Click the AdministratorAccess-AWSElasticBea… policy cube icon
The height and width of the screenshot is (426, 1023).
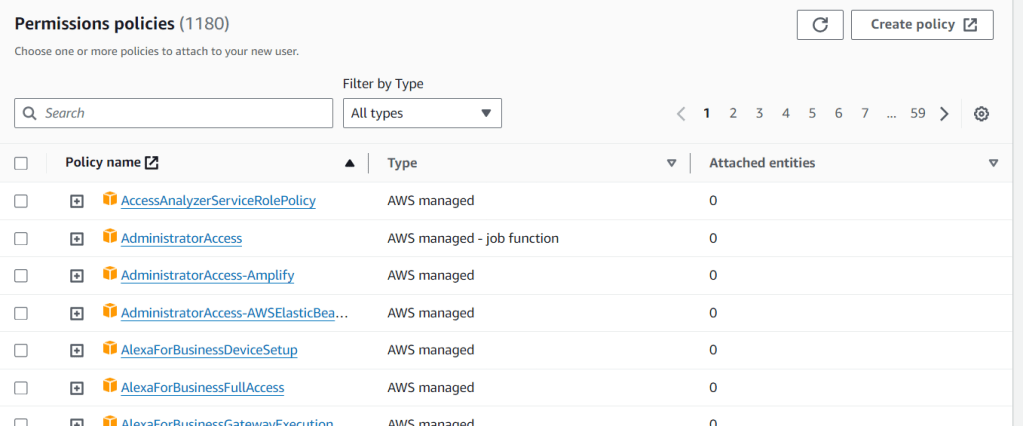(110, 311)
